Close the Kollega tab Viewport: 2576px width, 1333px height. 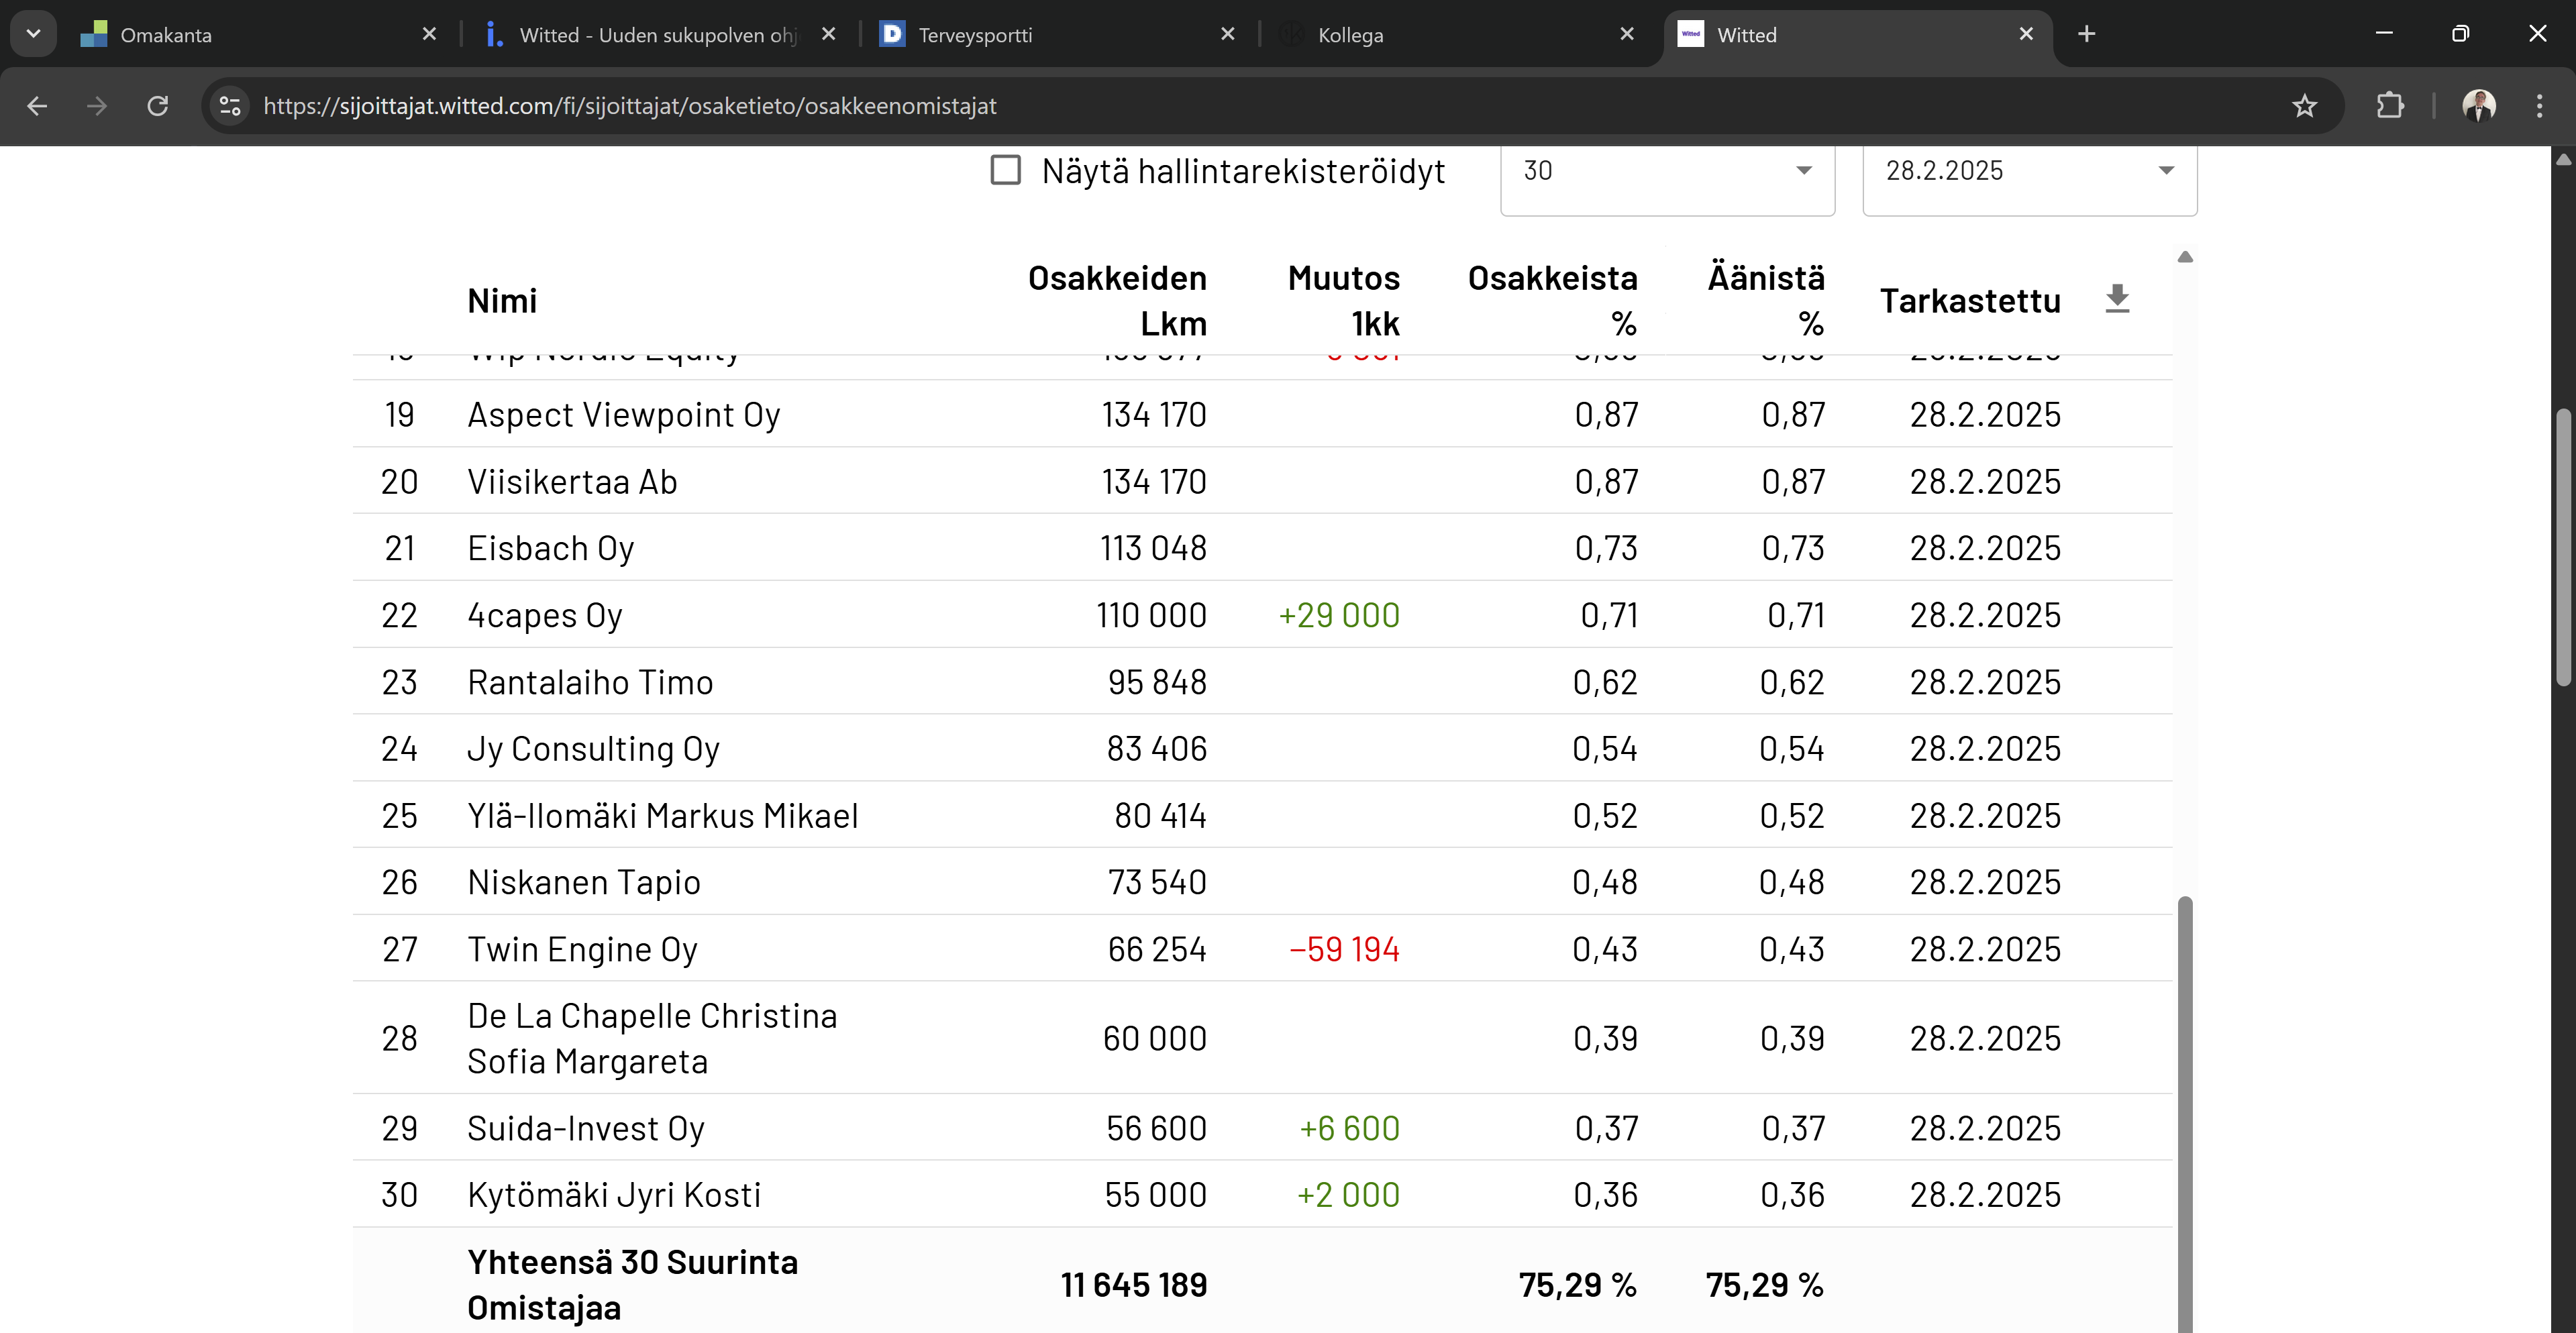1627,34
